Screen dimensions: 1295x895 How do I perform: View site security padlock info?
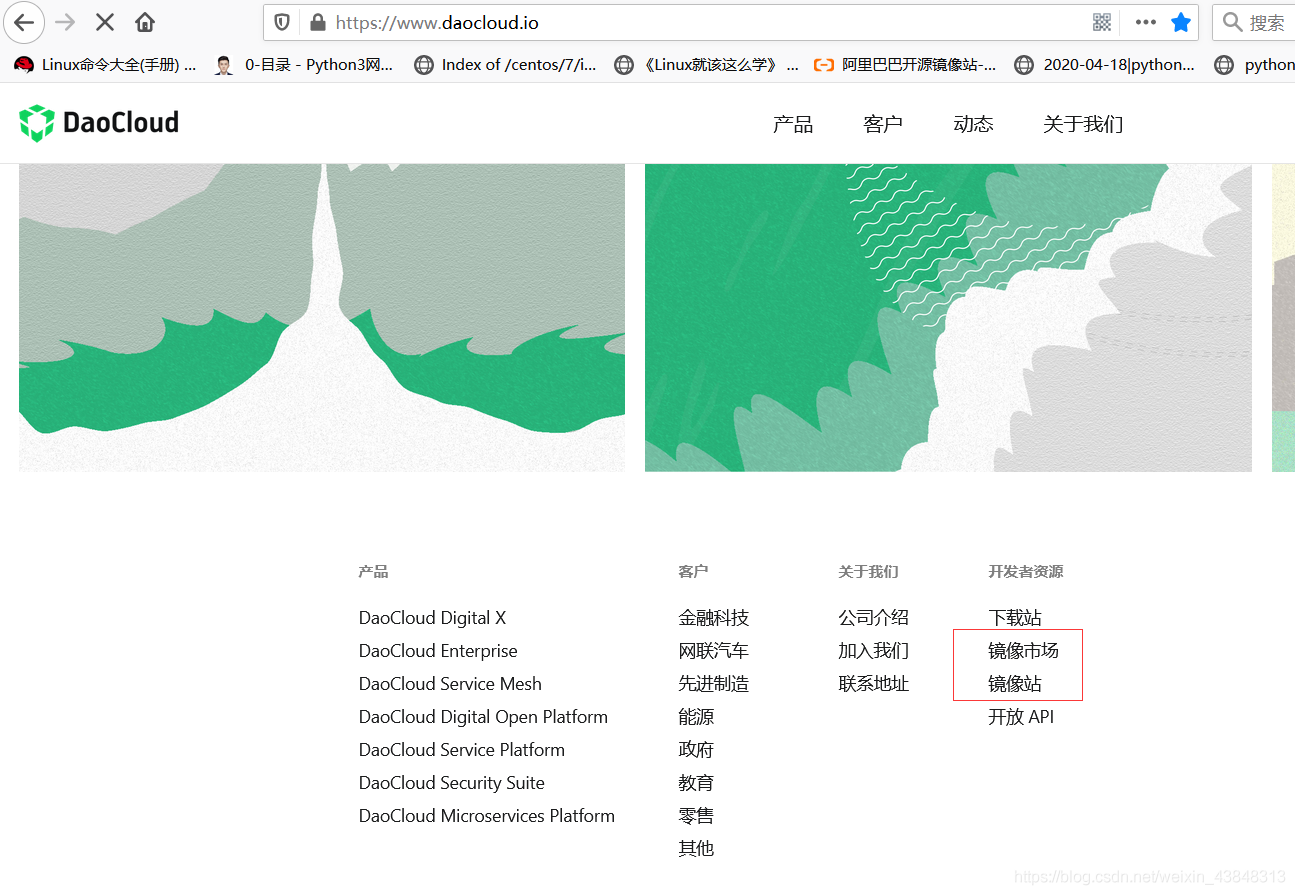(318, 22)
